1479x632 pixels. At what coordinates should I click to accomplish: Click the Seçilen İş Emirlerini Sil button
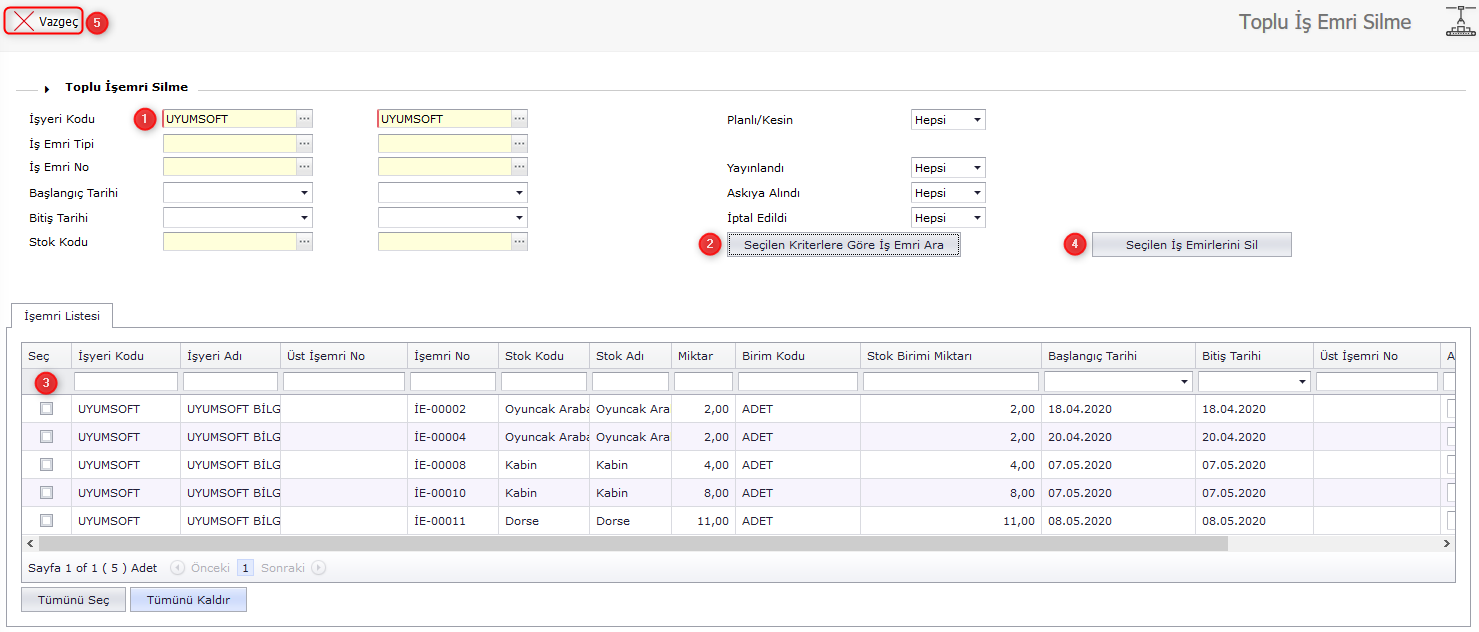[x=1191, y=245]
